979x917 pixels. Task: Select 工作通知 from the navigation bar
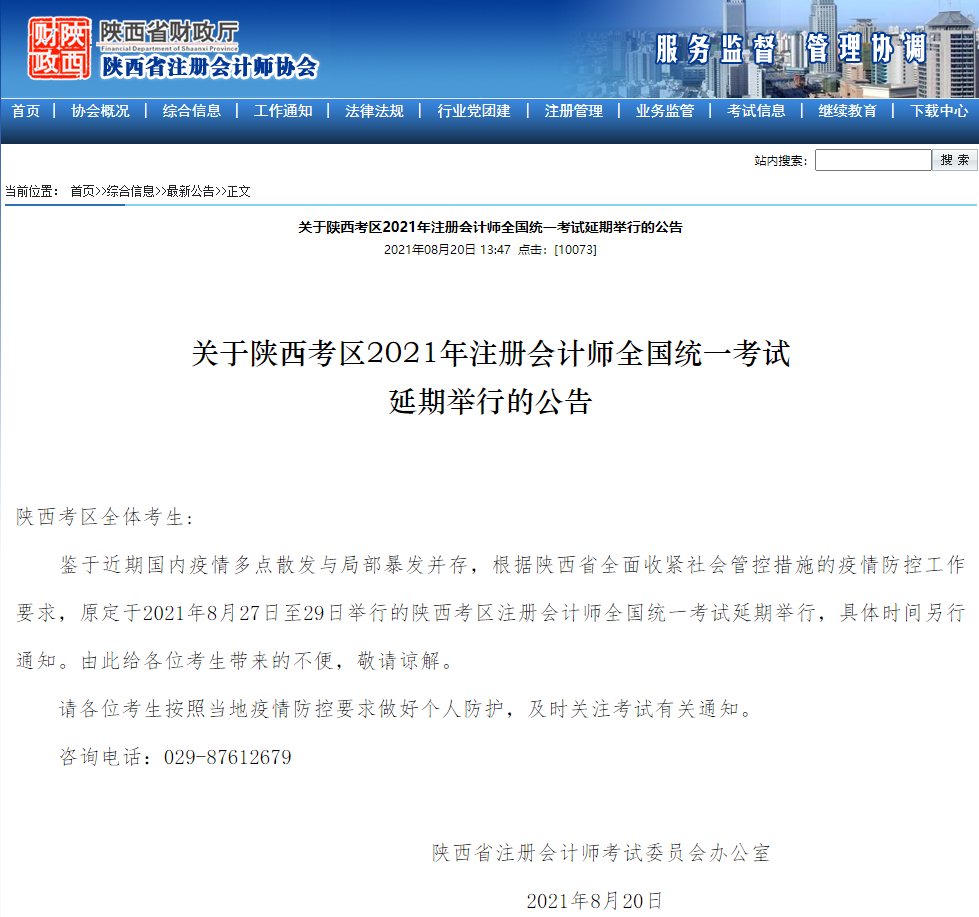point(283,111)
